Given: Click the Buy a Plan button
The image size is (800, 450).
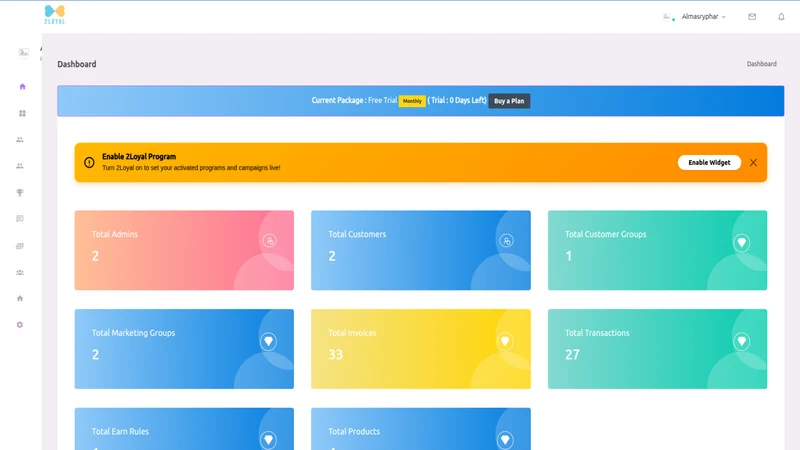Looking at the screenshot, I should 509,101.
